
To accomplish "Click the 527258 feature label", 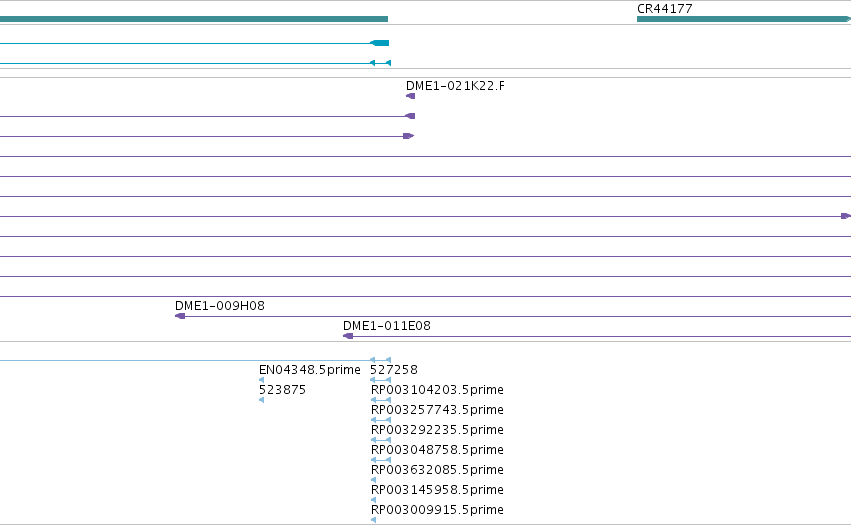I will [393, 370].
